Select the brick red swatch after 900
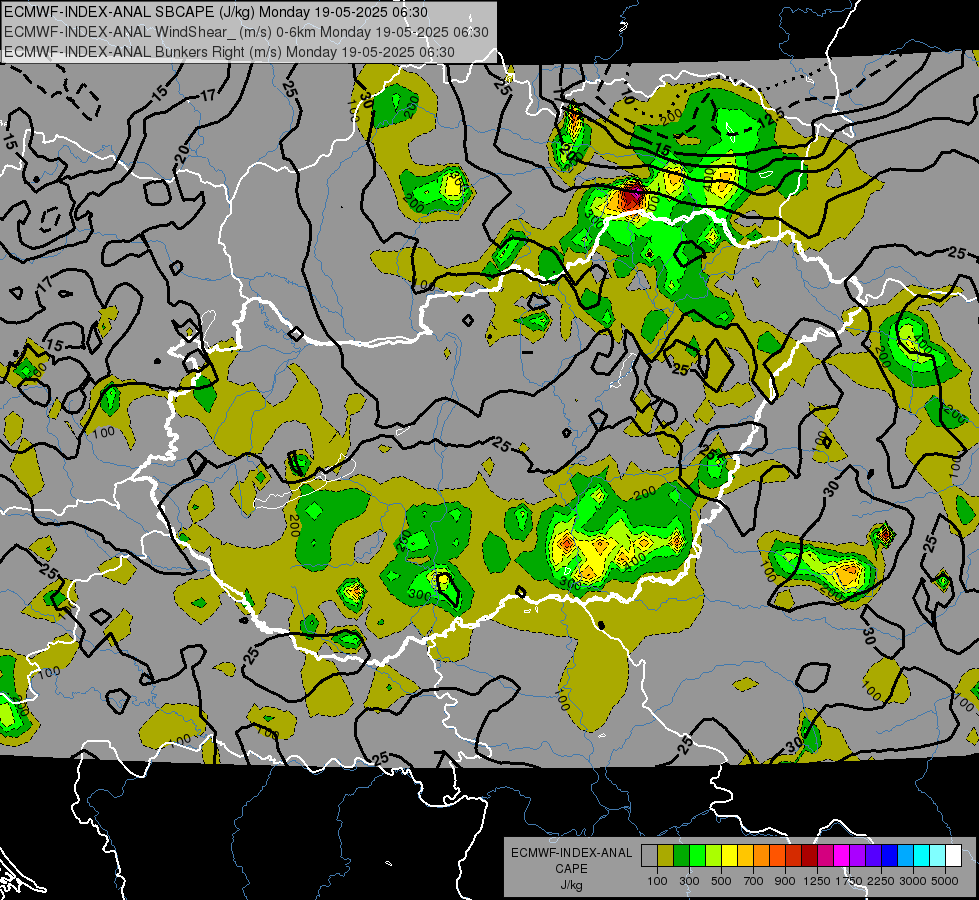This screenshot has width=979, height=900. [794, 855]
